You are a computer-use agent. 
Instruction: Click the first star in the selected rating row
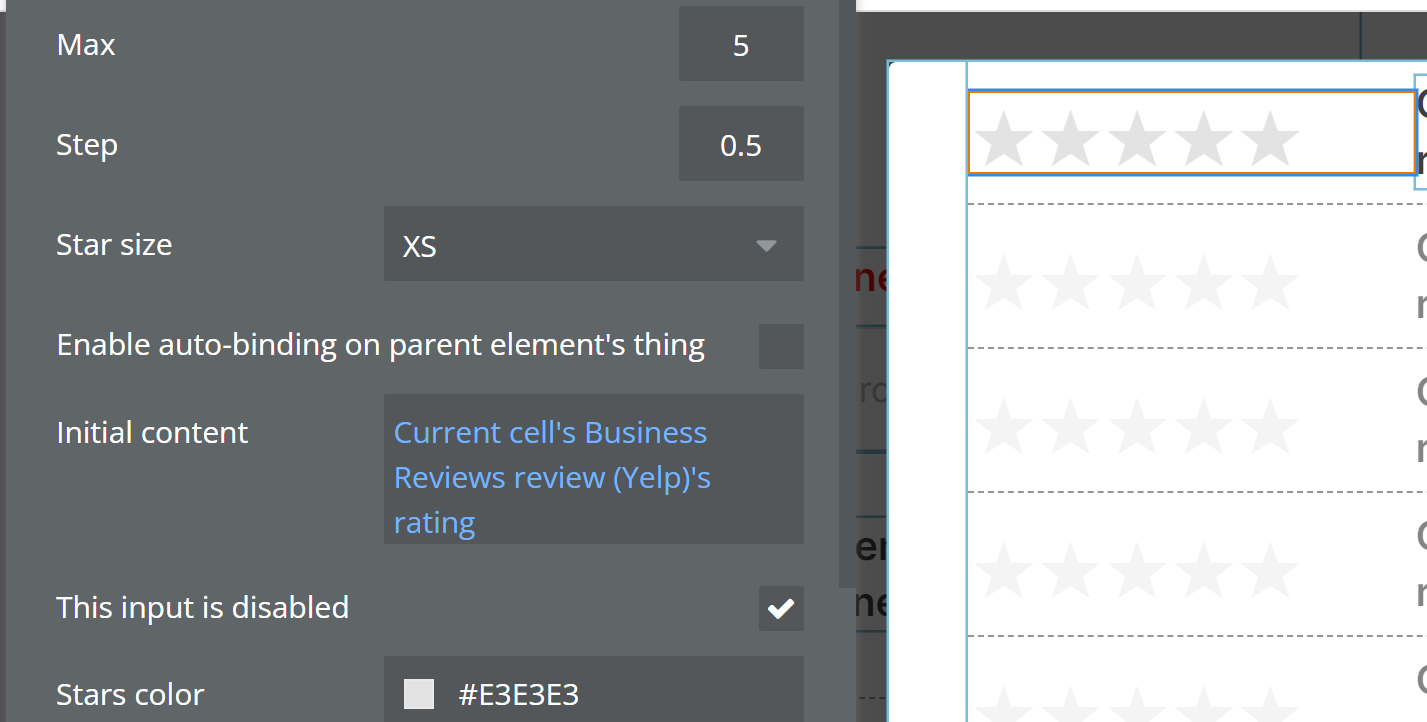[1003, 138]
